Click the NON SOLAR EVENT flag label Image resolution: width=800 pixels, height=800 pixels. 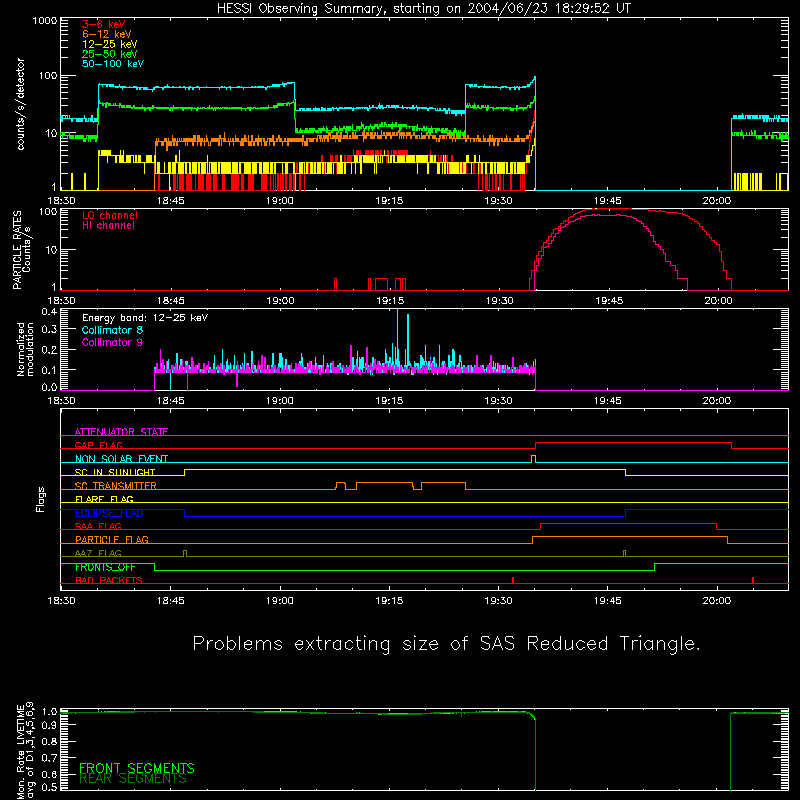point(121,459)
